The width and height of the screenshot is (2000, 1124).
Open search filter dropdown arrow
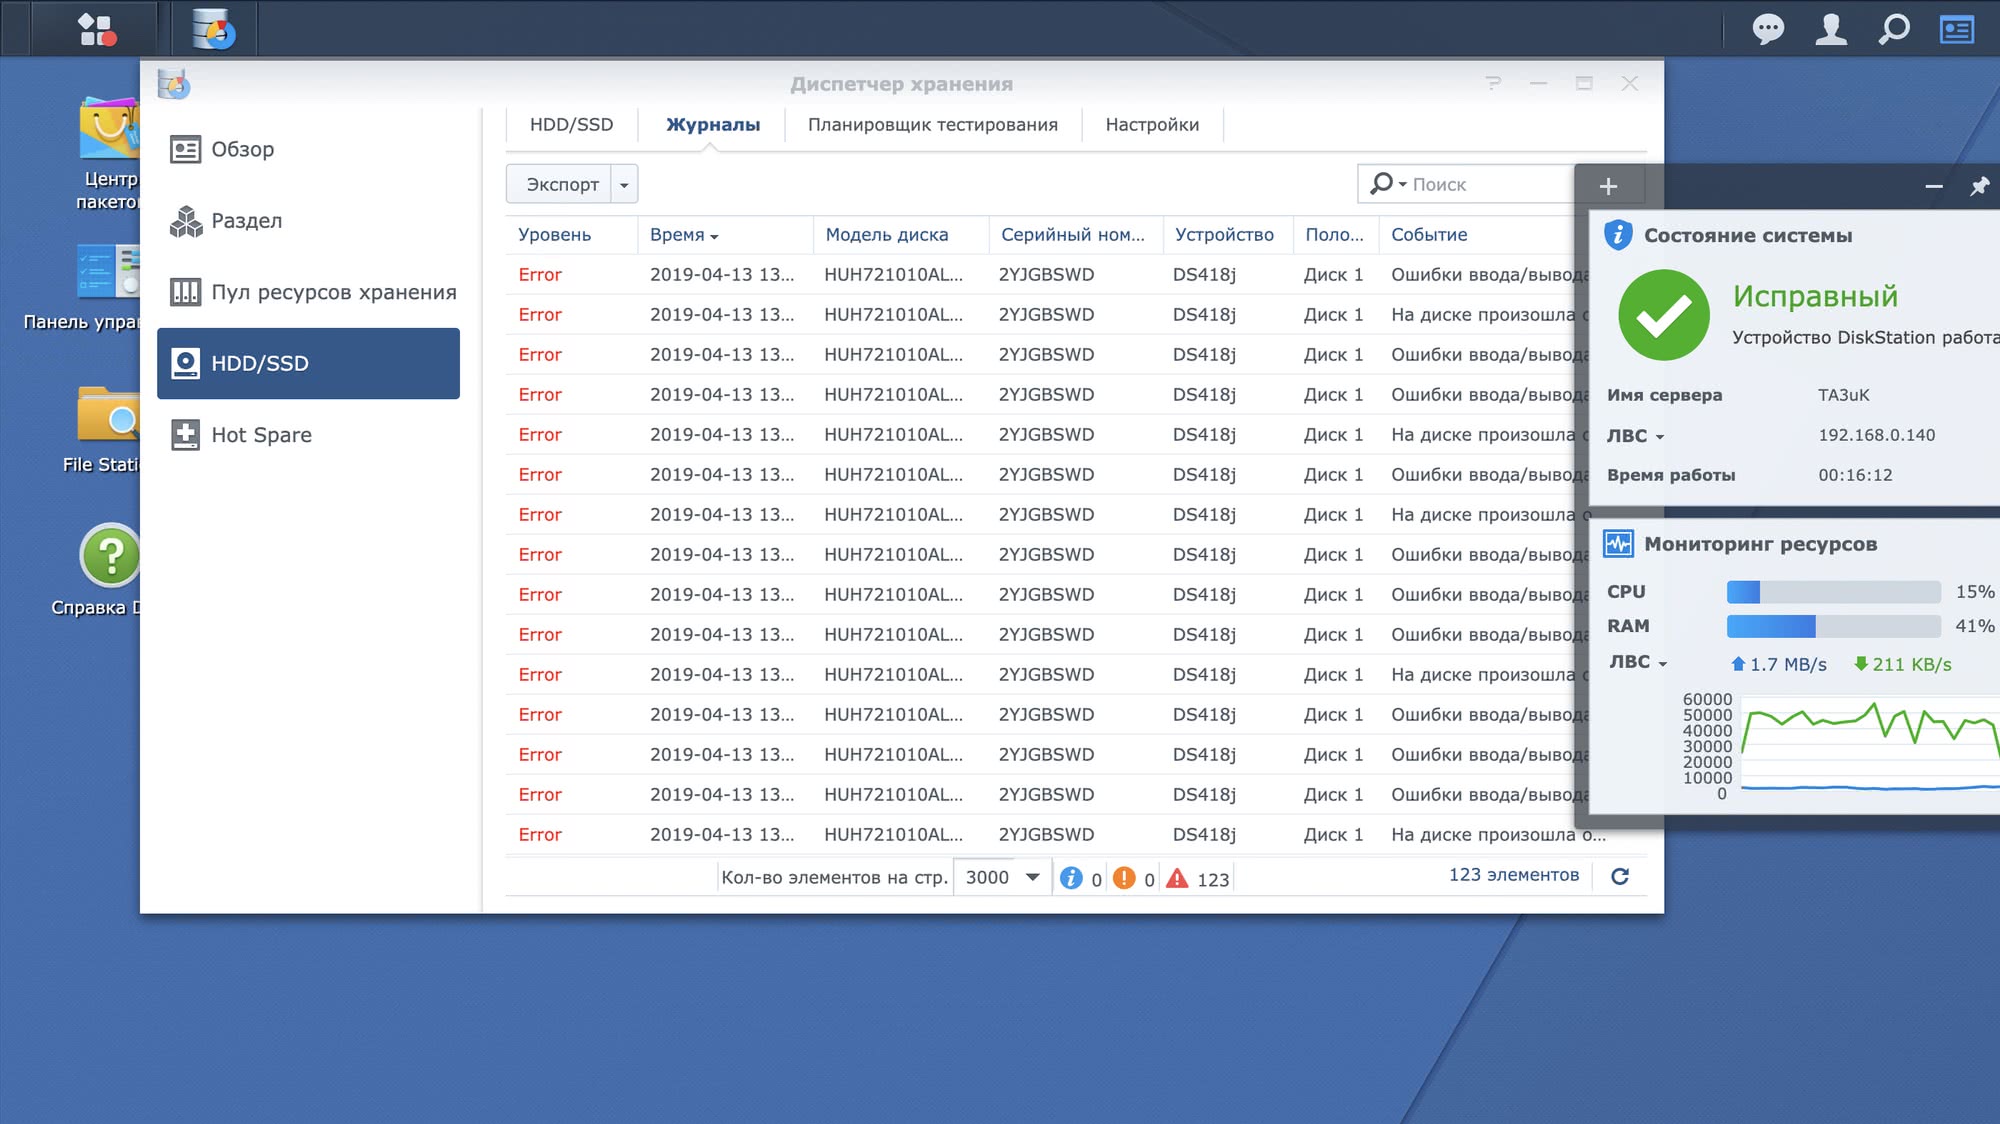(1403, 185)
